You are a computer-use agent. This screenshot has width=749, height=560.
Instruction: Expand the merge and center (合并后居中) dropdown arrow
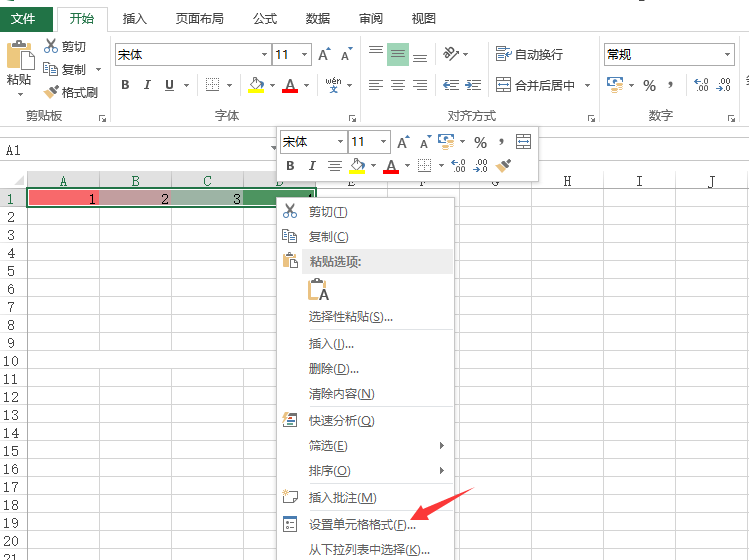point(588,85)
